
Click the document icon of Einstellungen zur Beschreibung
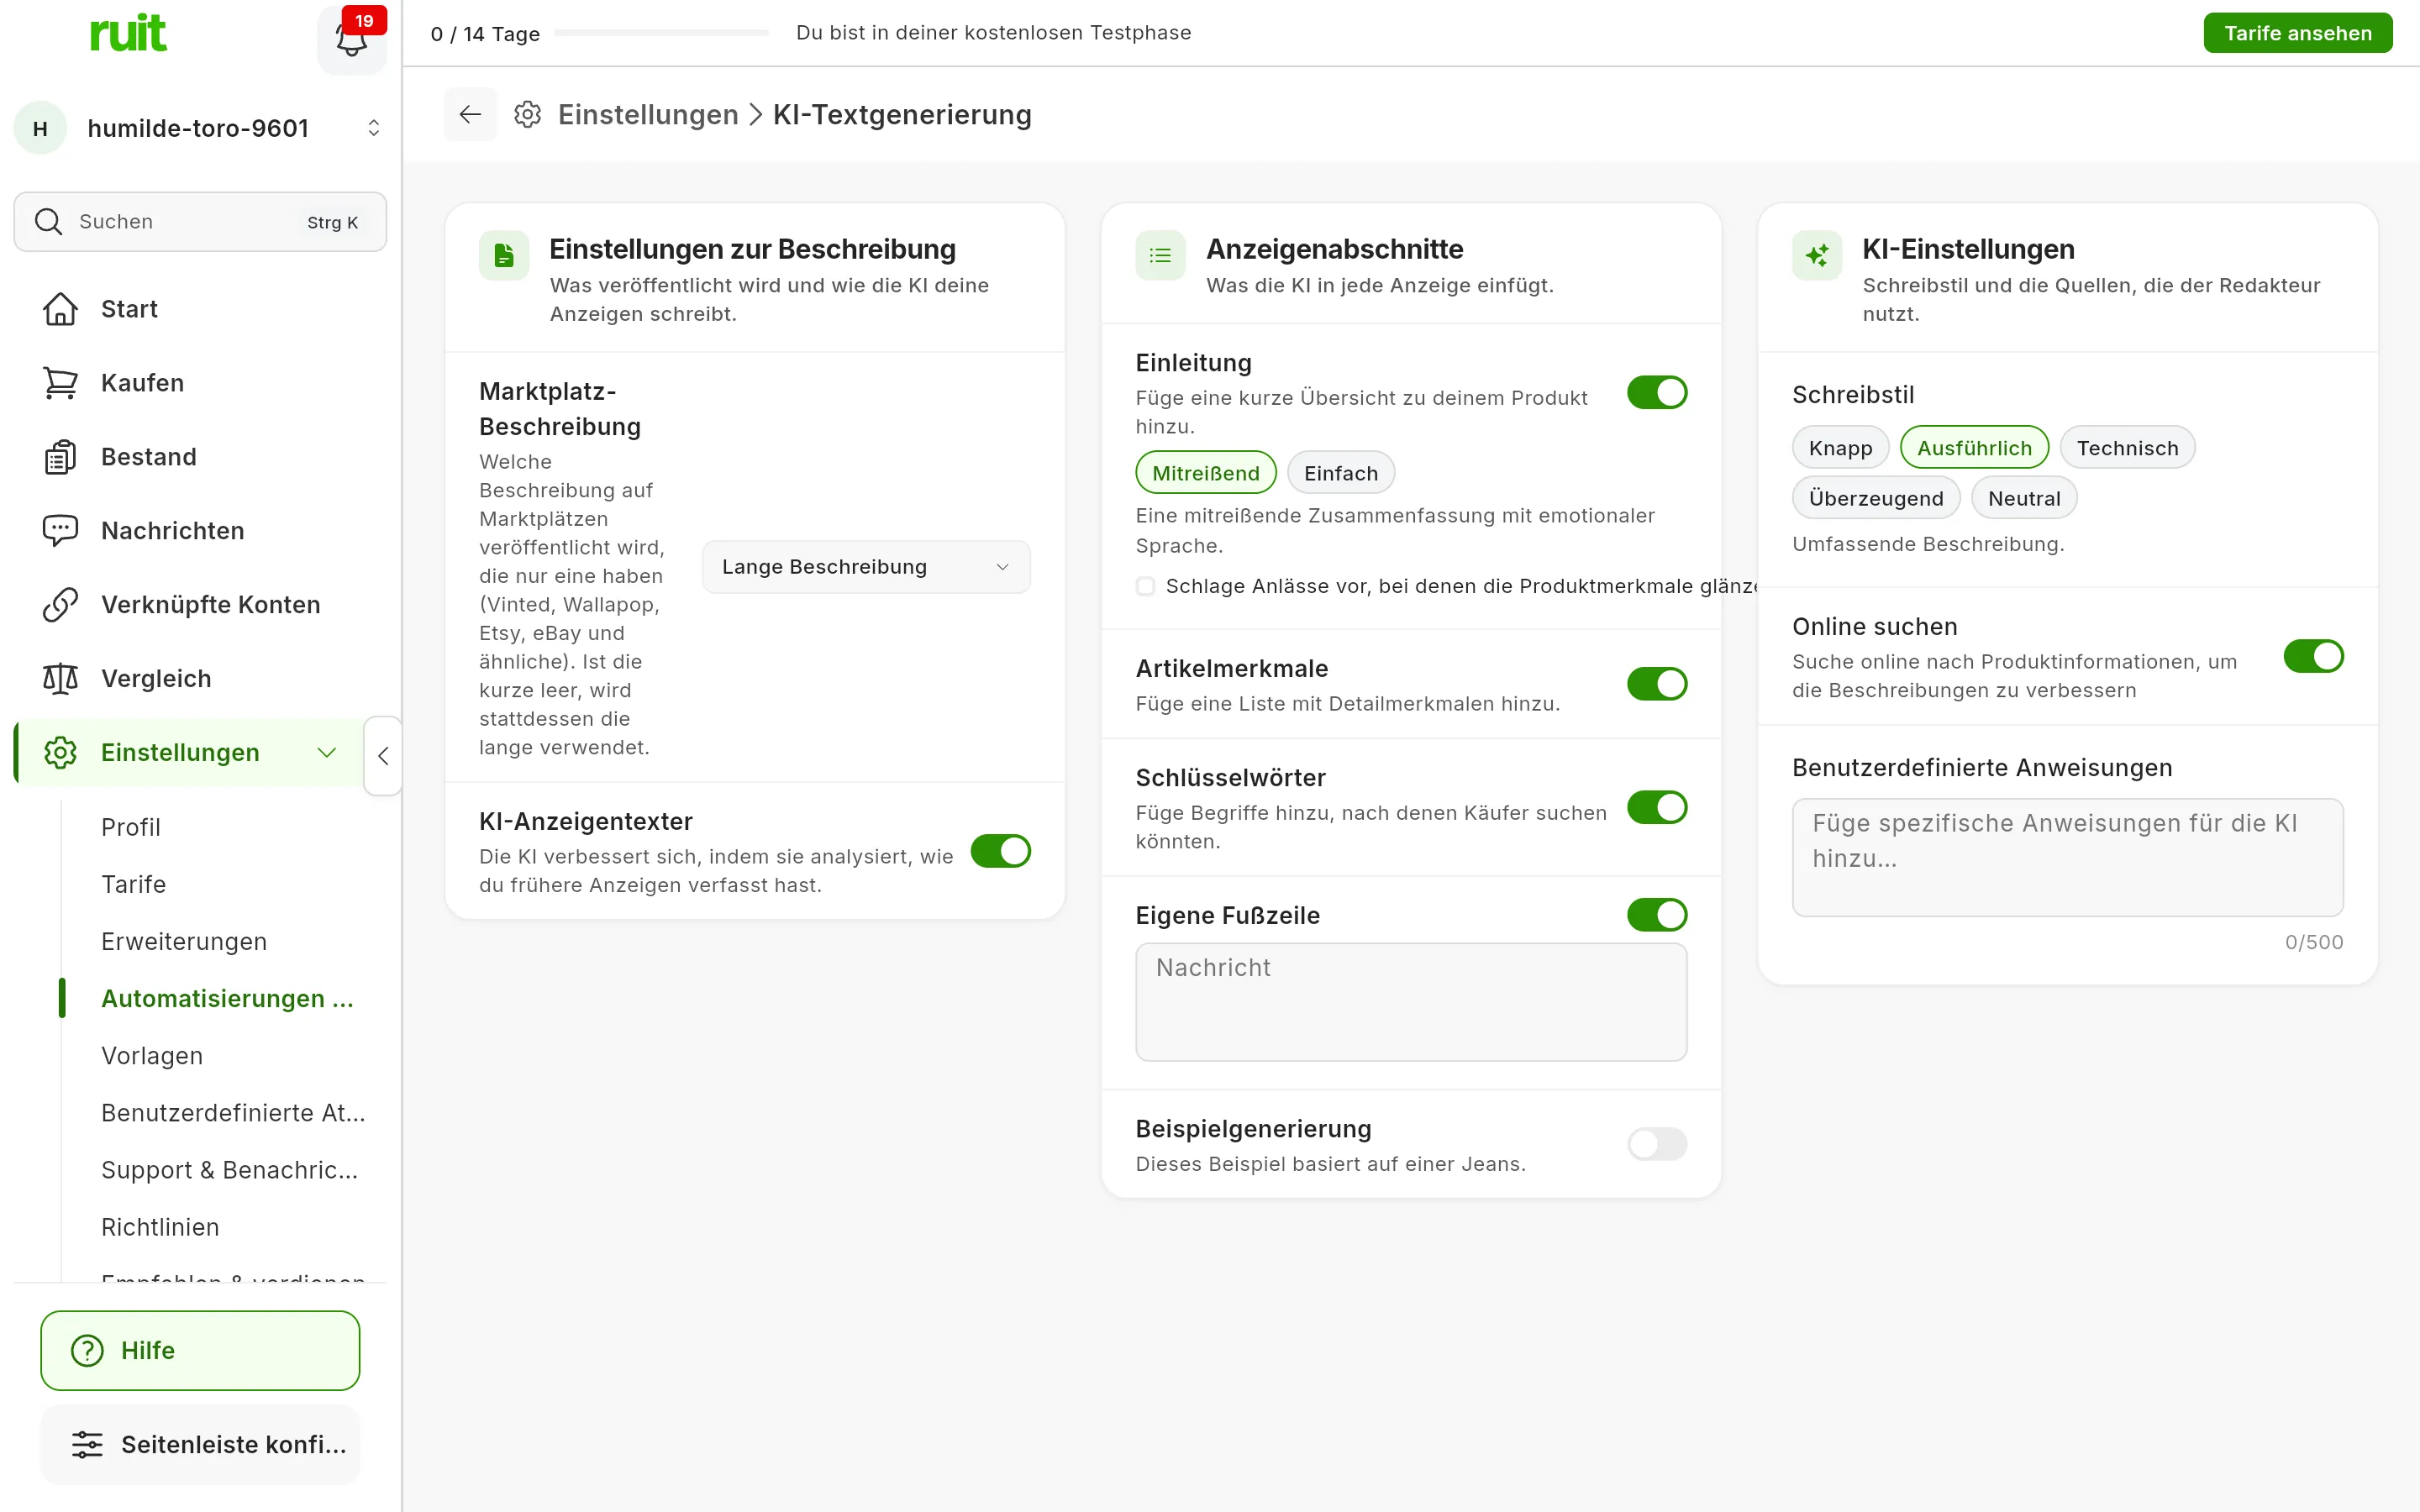[x=504, y=256]
